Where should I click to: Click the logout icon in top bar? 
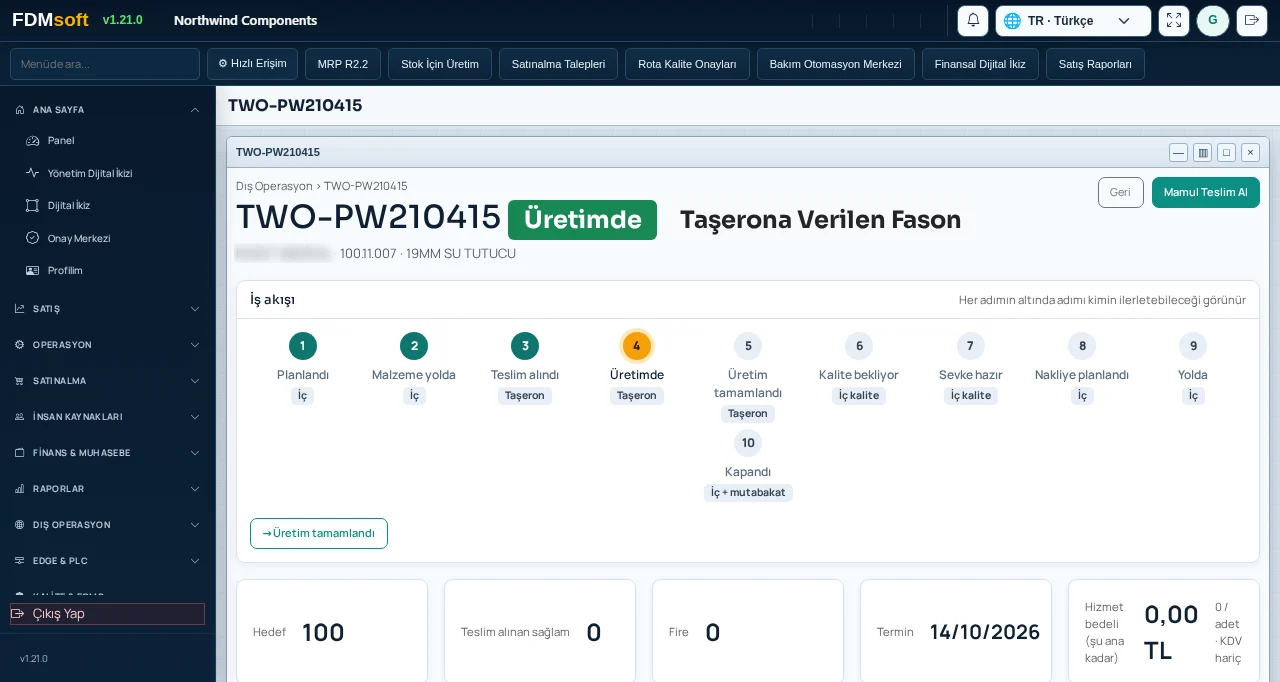tap(1252, 20)
